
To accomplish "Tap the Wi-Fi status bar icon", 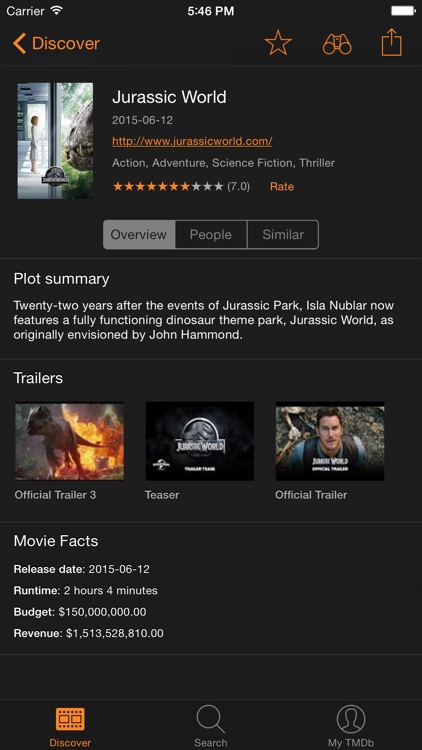I will coord(57,10).
